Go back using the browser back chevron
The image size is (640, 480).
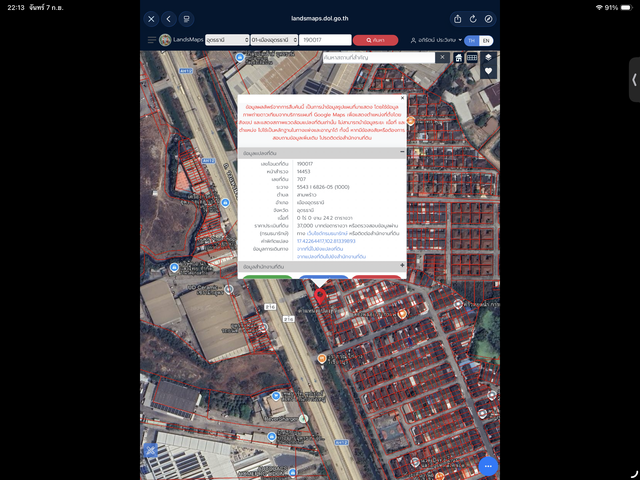[x=169, y=19]
